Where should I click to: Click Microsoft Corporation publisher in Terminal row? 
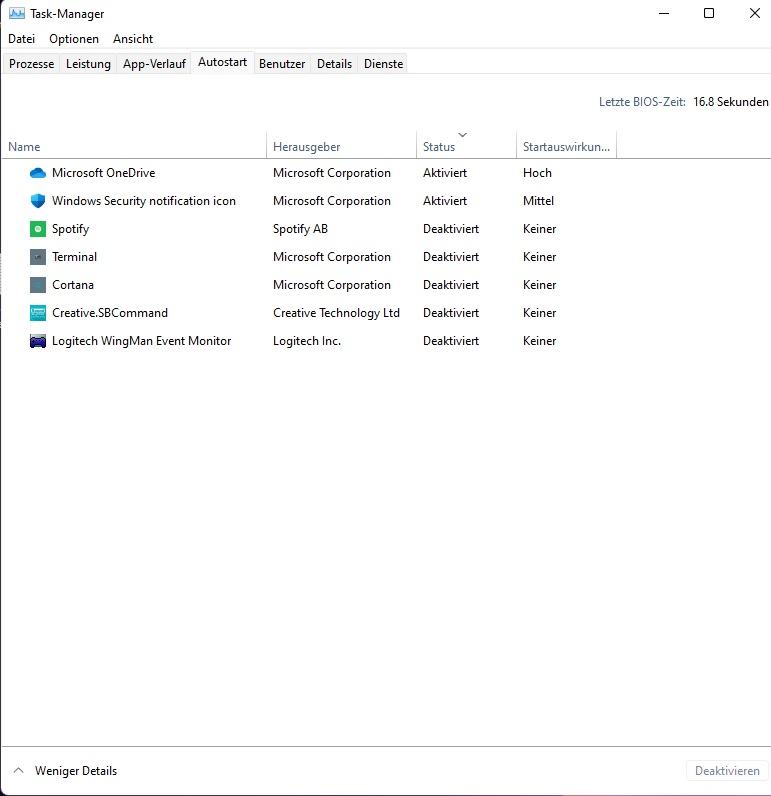[331, 257]
